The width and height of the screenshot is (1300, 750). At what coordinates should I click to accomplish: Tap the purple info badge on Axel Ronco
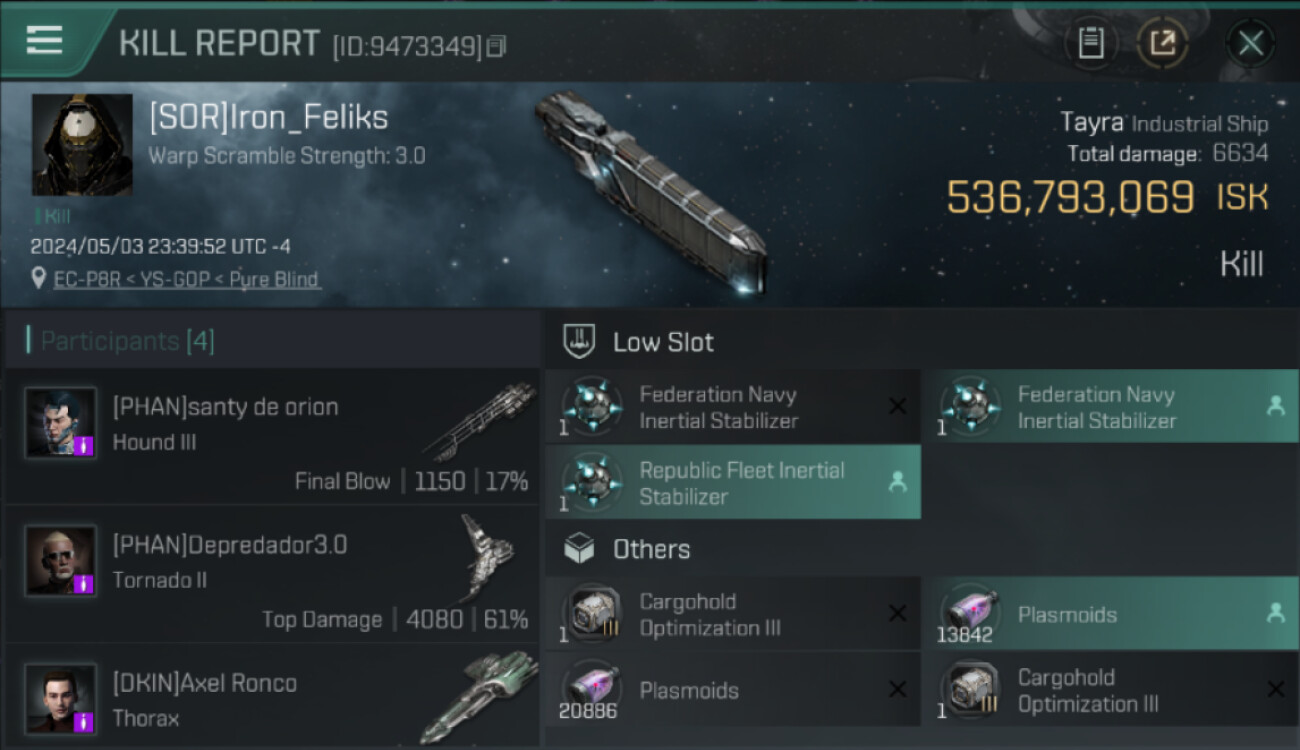[x=84, y=721]
